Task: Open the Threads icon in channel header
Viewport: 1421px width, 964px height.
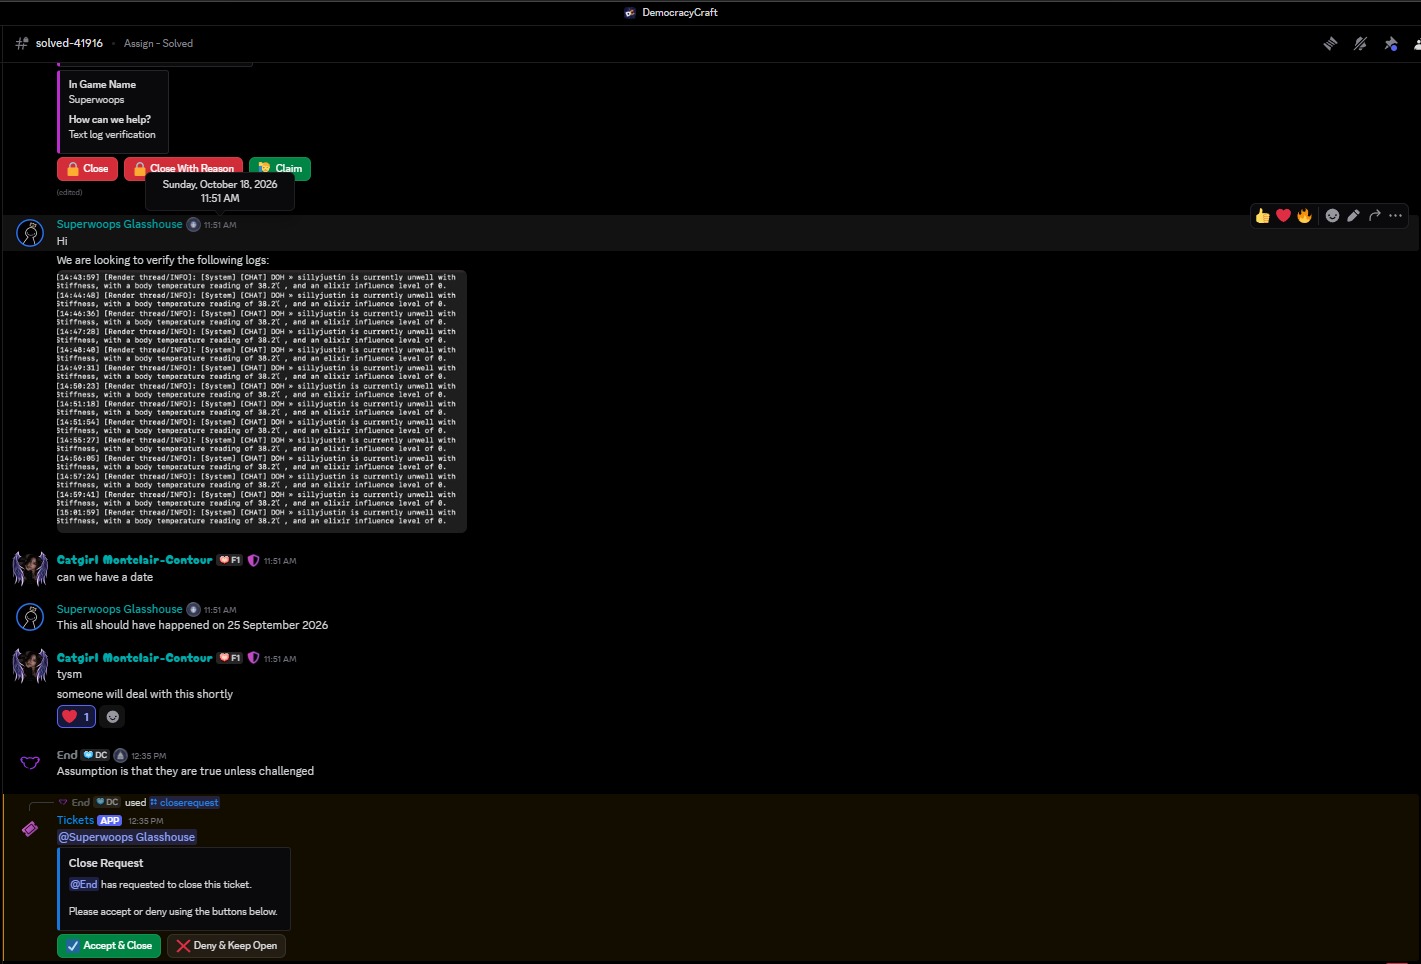Action: pos(1330,44)
